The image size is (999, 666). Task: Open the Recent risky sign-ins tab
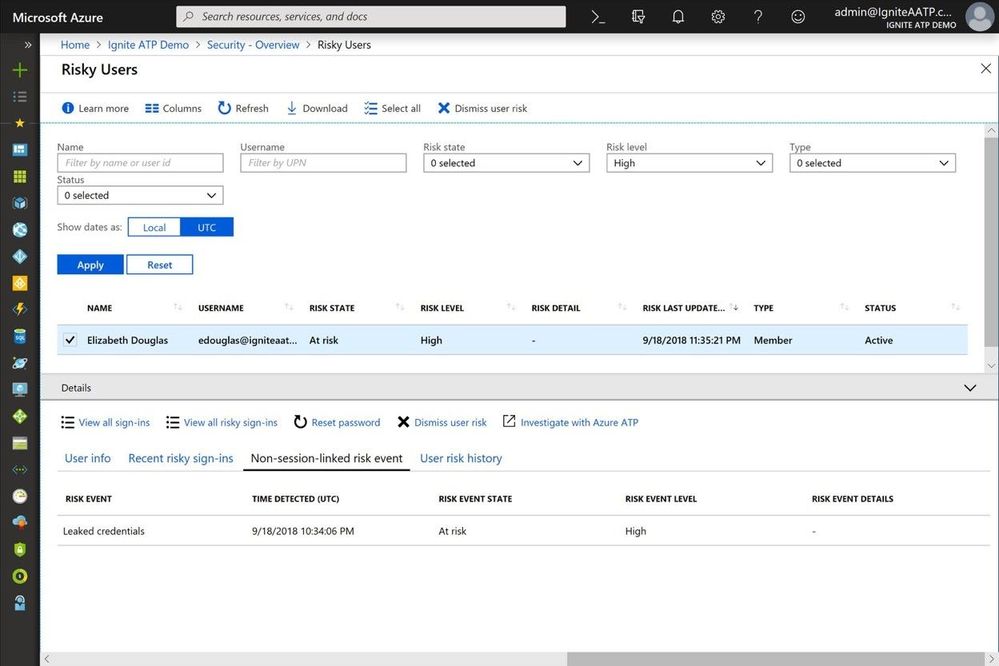point(180,458)
